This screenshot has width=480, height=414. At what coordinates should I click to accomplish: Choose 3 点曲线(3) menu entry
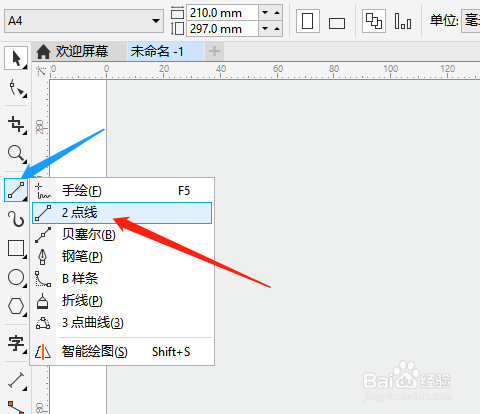click(122, 323)
